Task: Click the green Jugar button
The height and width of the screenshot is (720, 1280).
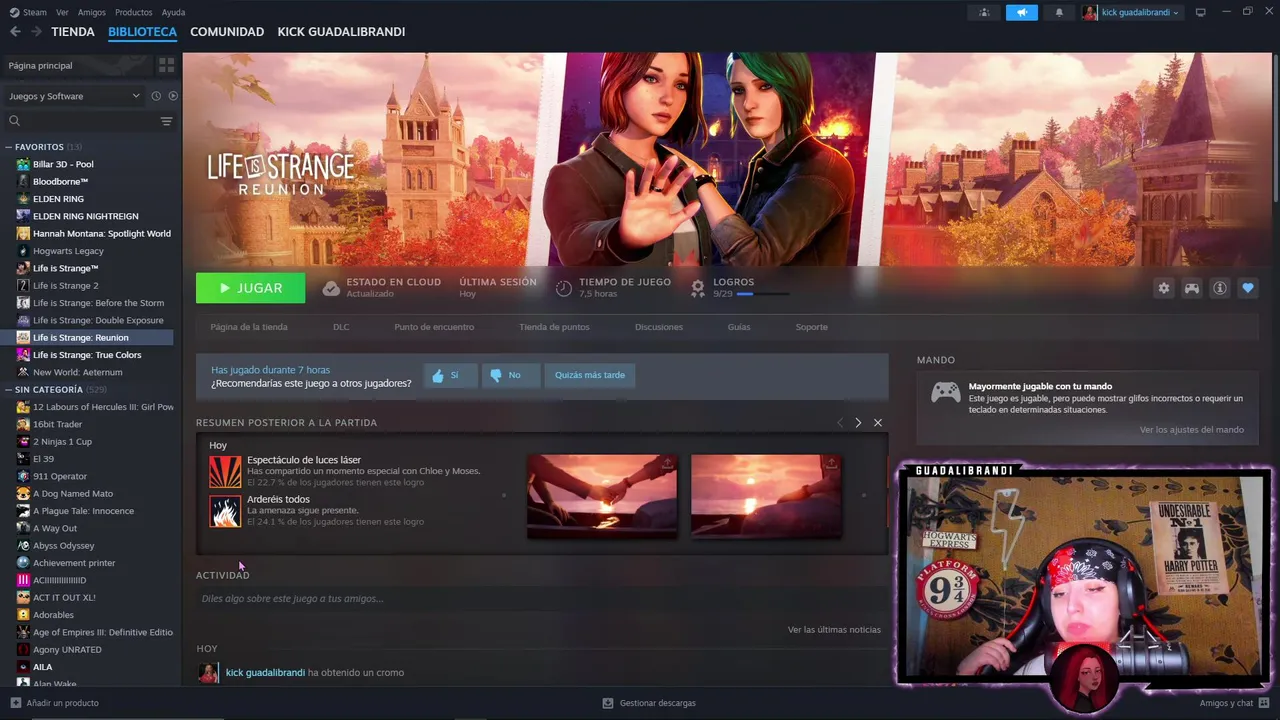Action: click(251, 288)
